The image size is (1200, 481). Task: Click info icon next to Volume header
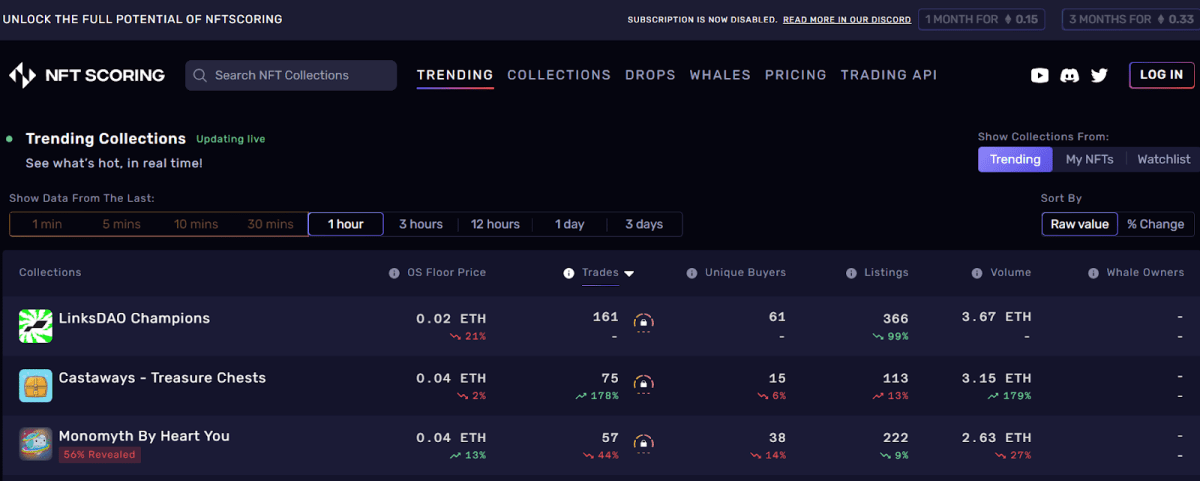click(x=977, y=273)
